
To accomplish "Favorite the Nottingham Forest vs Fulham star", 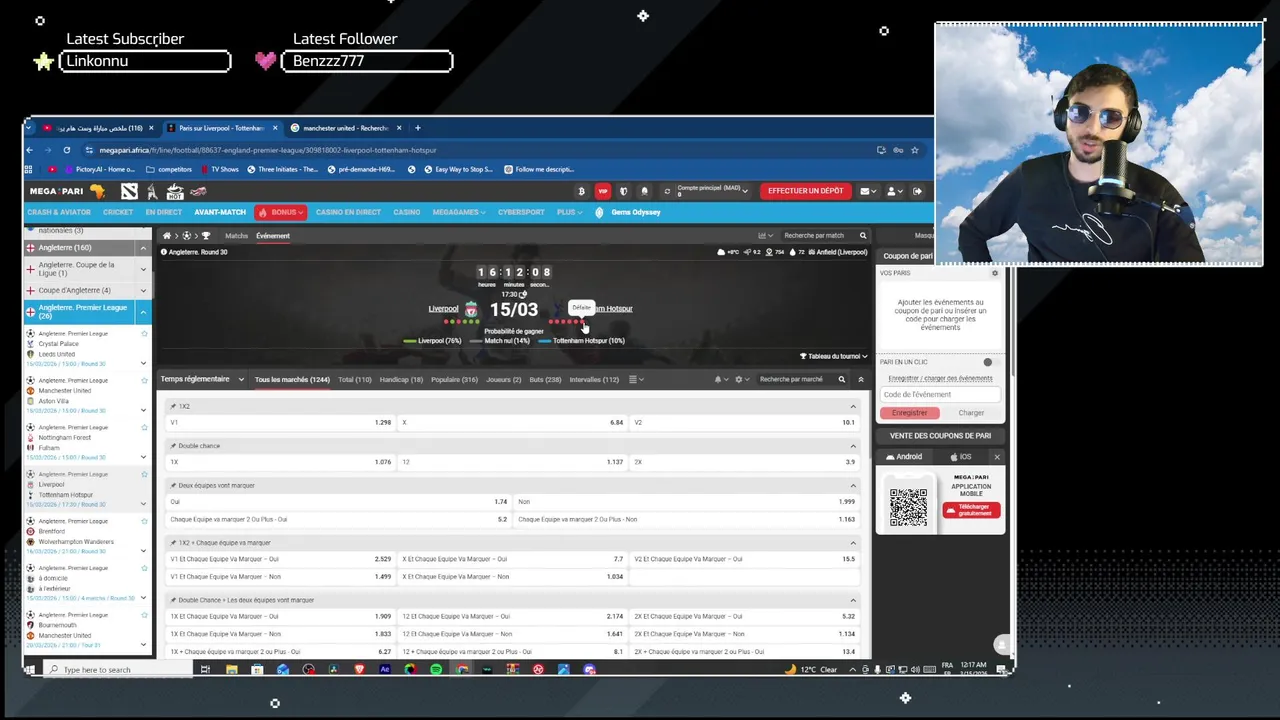I will [x=144, y=427].
